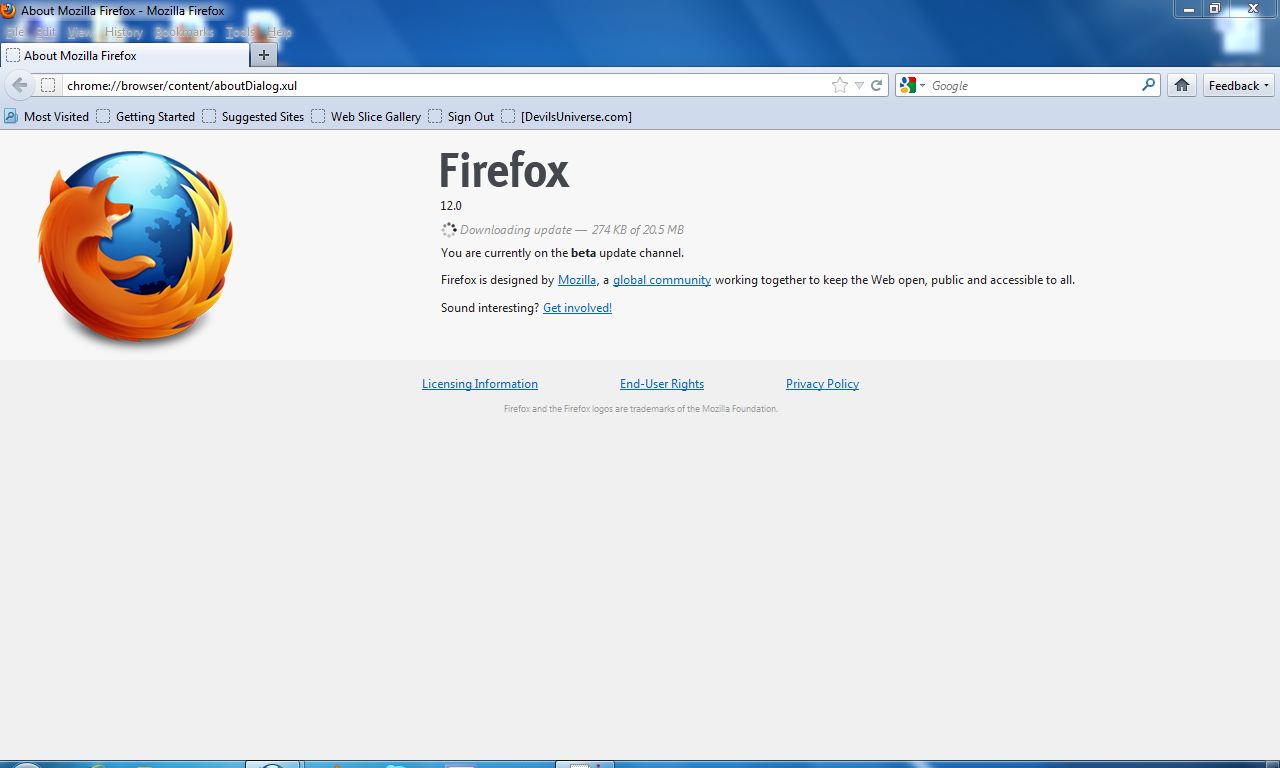Open the Most Visited bookmarks folder

46,117
